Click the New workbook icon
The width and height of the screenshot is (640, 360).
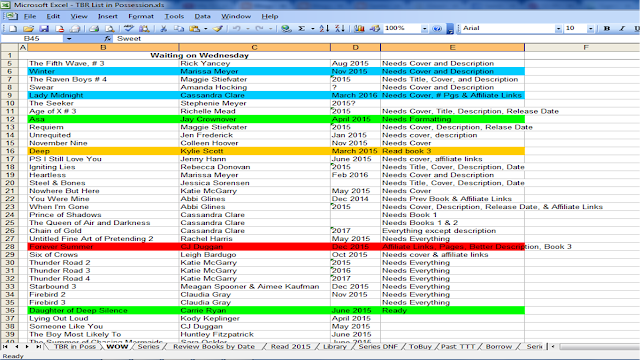[13, 29]
